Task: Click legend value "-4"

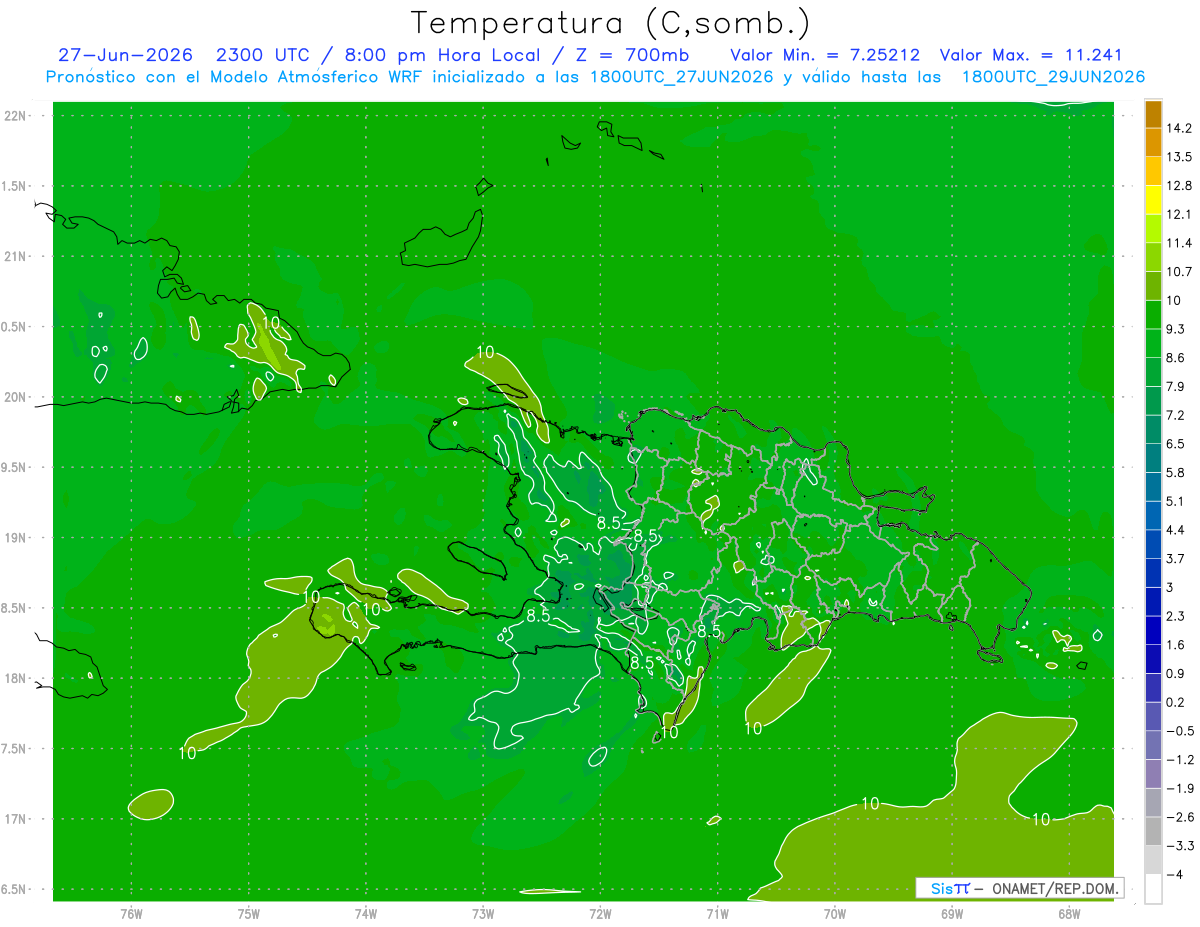Action: click(1176, 875)
